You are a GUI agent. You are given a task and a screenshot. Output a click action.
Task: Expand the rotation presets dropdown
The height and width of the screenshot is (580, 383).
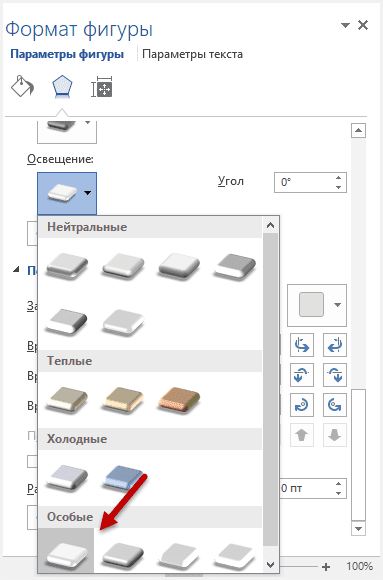pos(317,305)
